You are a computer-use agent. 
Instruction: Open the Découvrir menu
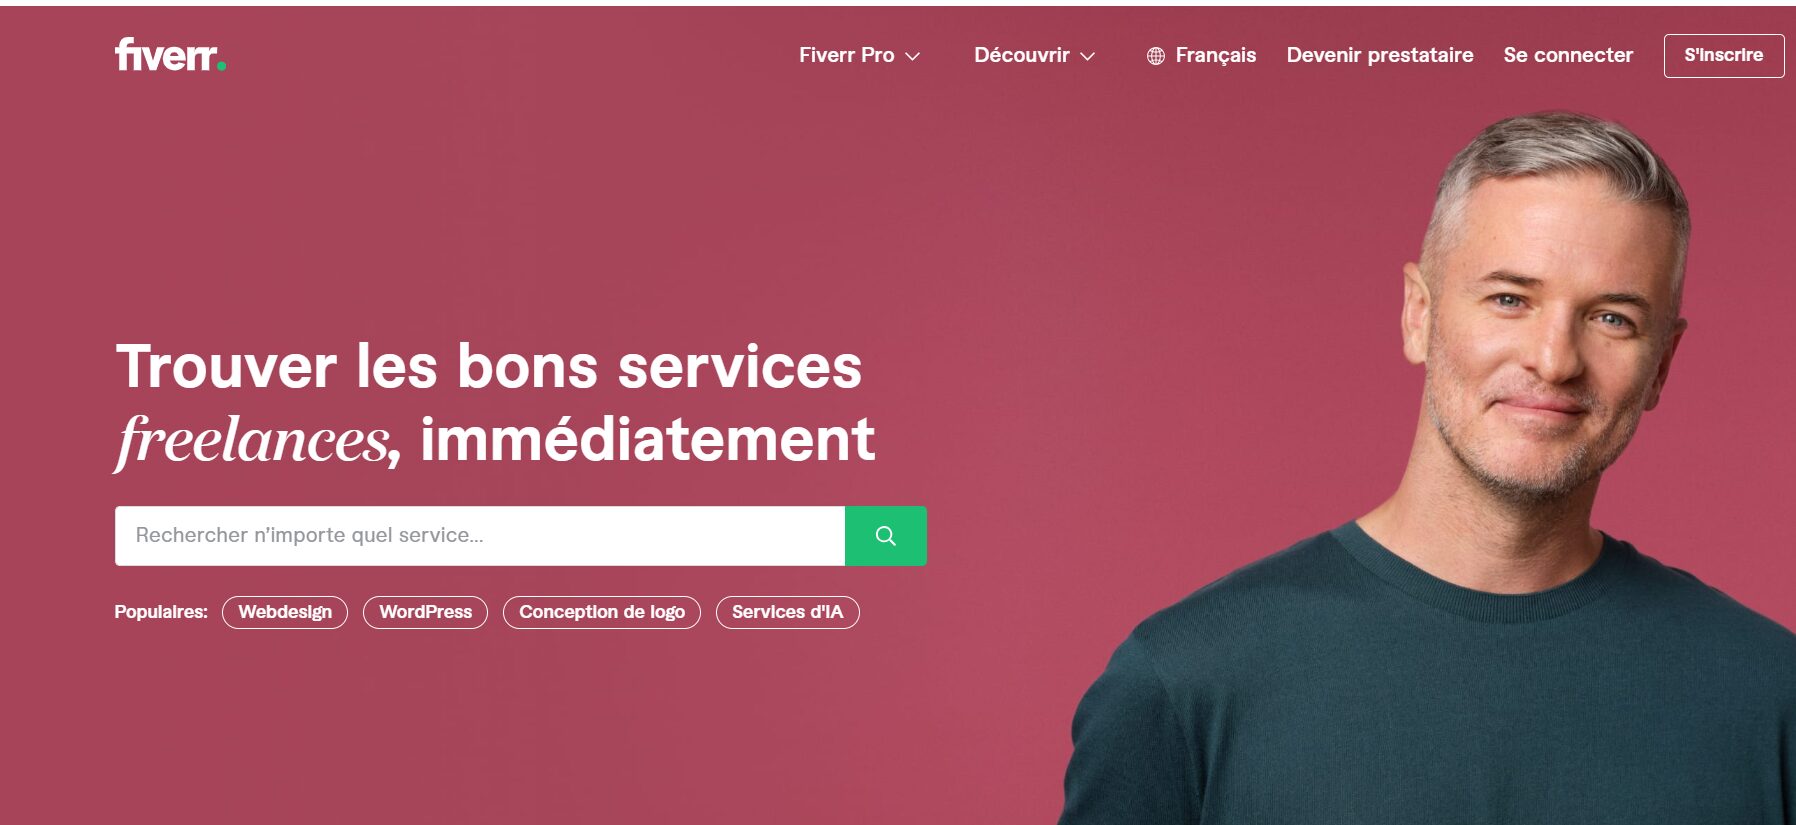(1035, 55)
